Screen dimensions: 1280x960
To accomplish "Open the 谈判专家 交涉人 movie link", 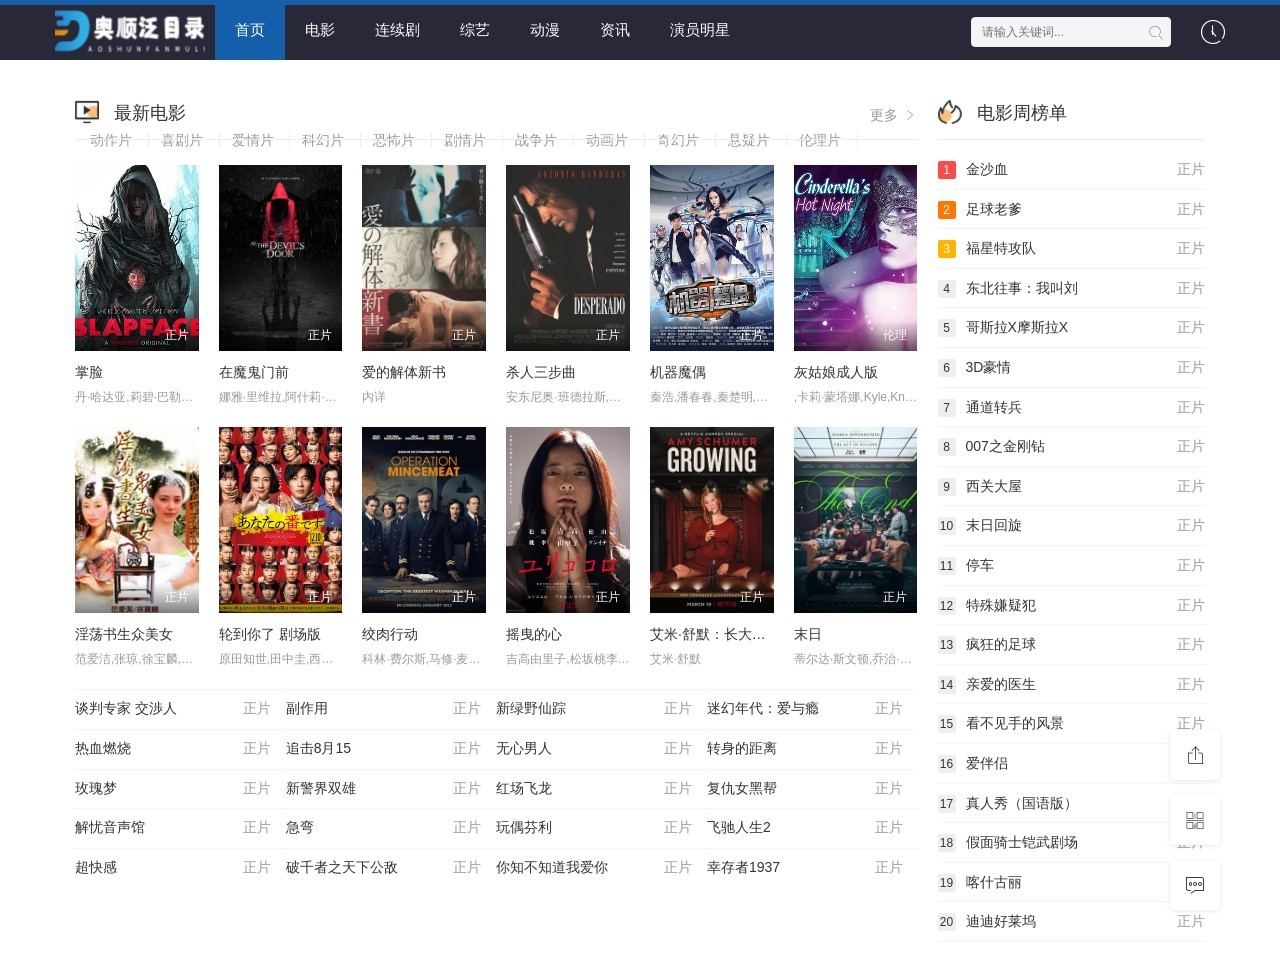I will point(126,709).
